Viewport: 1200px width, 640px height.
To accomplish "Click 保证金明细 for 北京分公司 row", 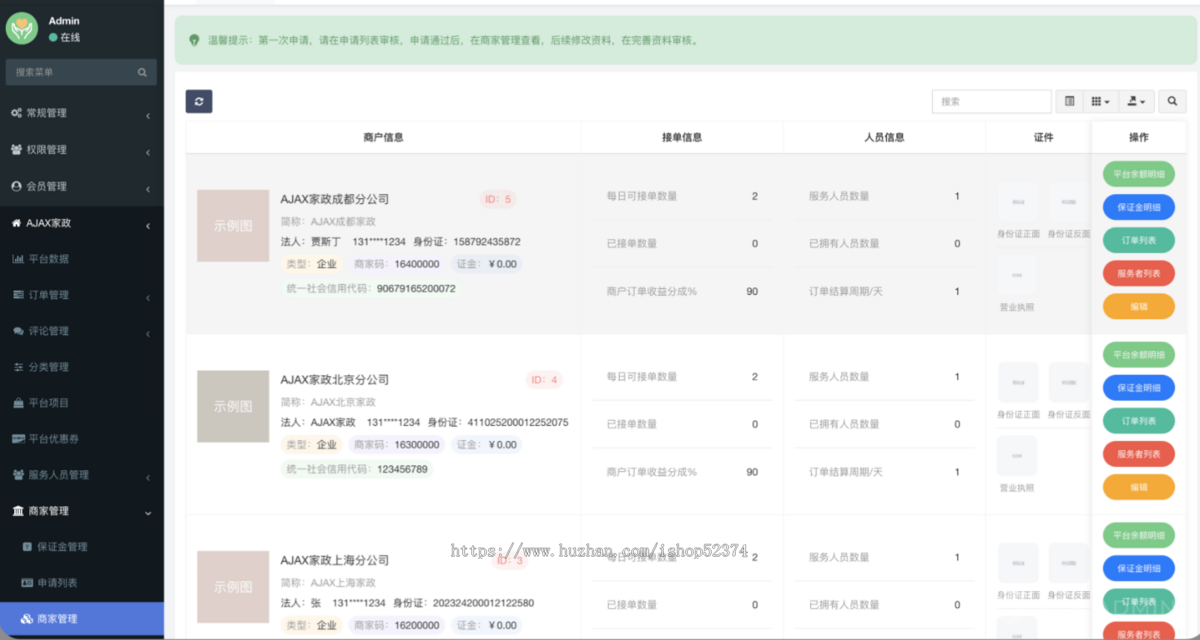I will [x=1138, y=387].
